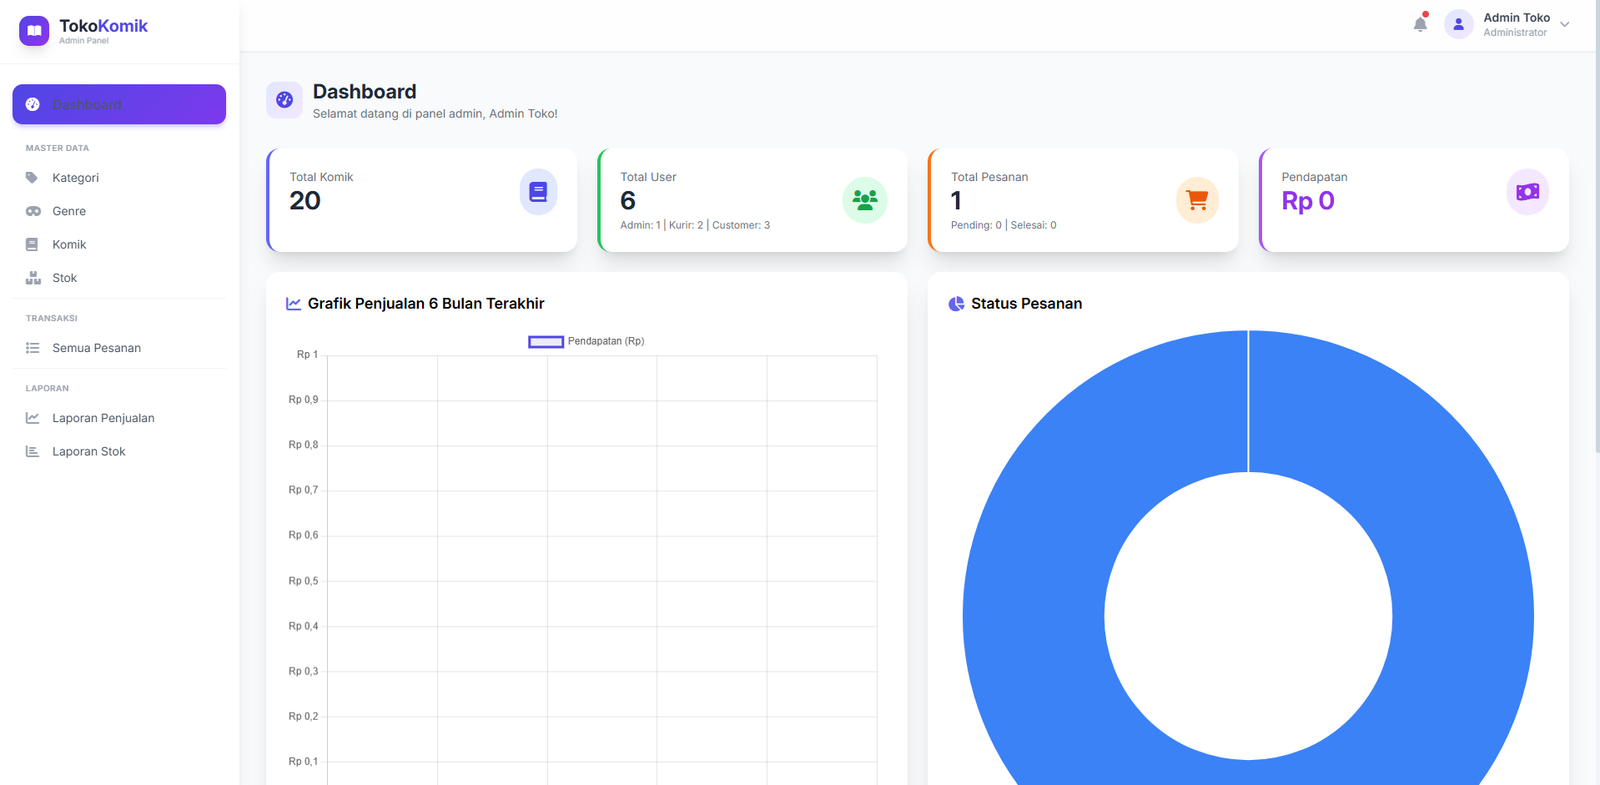Go to the Genre page
The width and height of the screenshot is (1600, 785).
click(119, 211)
